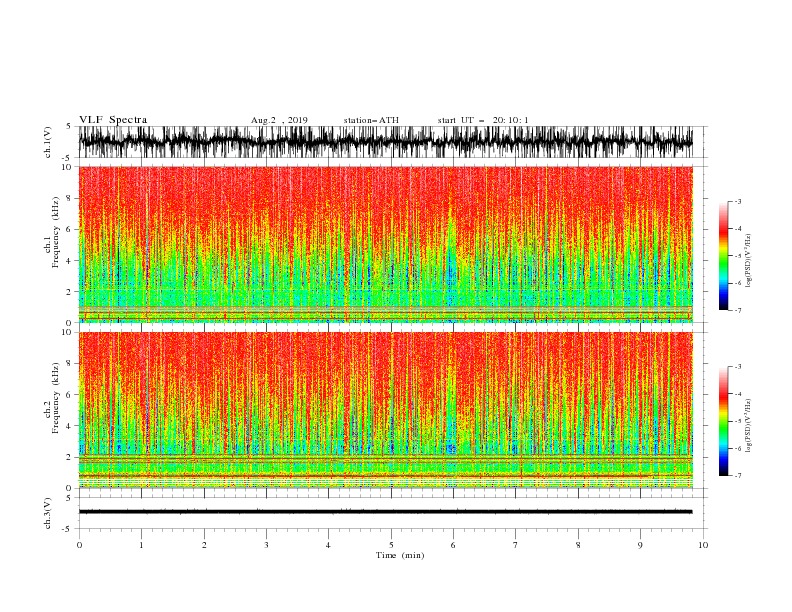Click the "ch.1(V)" axis label
The width and height of the screenshot is (792, 612).
click(x=48, y=142)
